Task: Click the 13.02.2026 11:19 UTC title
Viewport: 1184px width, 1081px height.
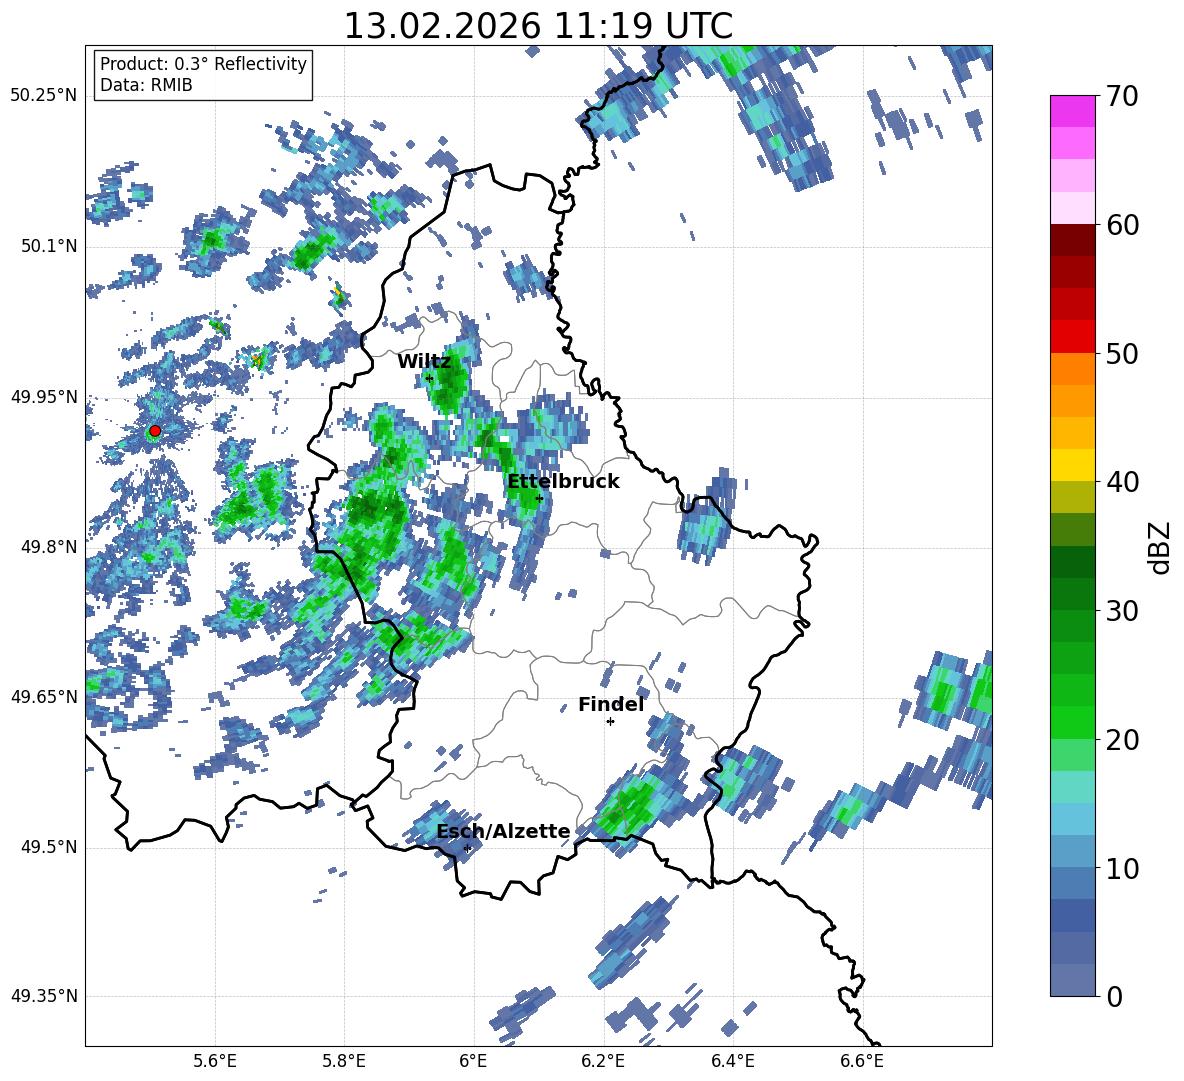Action: click(x=538, y=26)
